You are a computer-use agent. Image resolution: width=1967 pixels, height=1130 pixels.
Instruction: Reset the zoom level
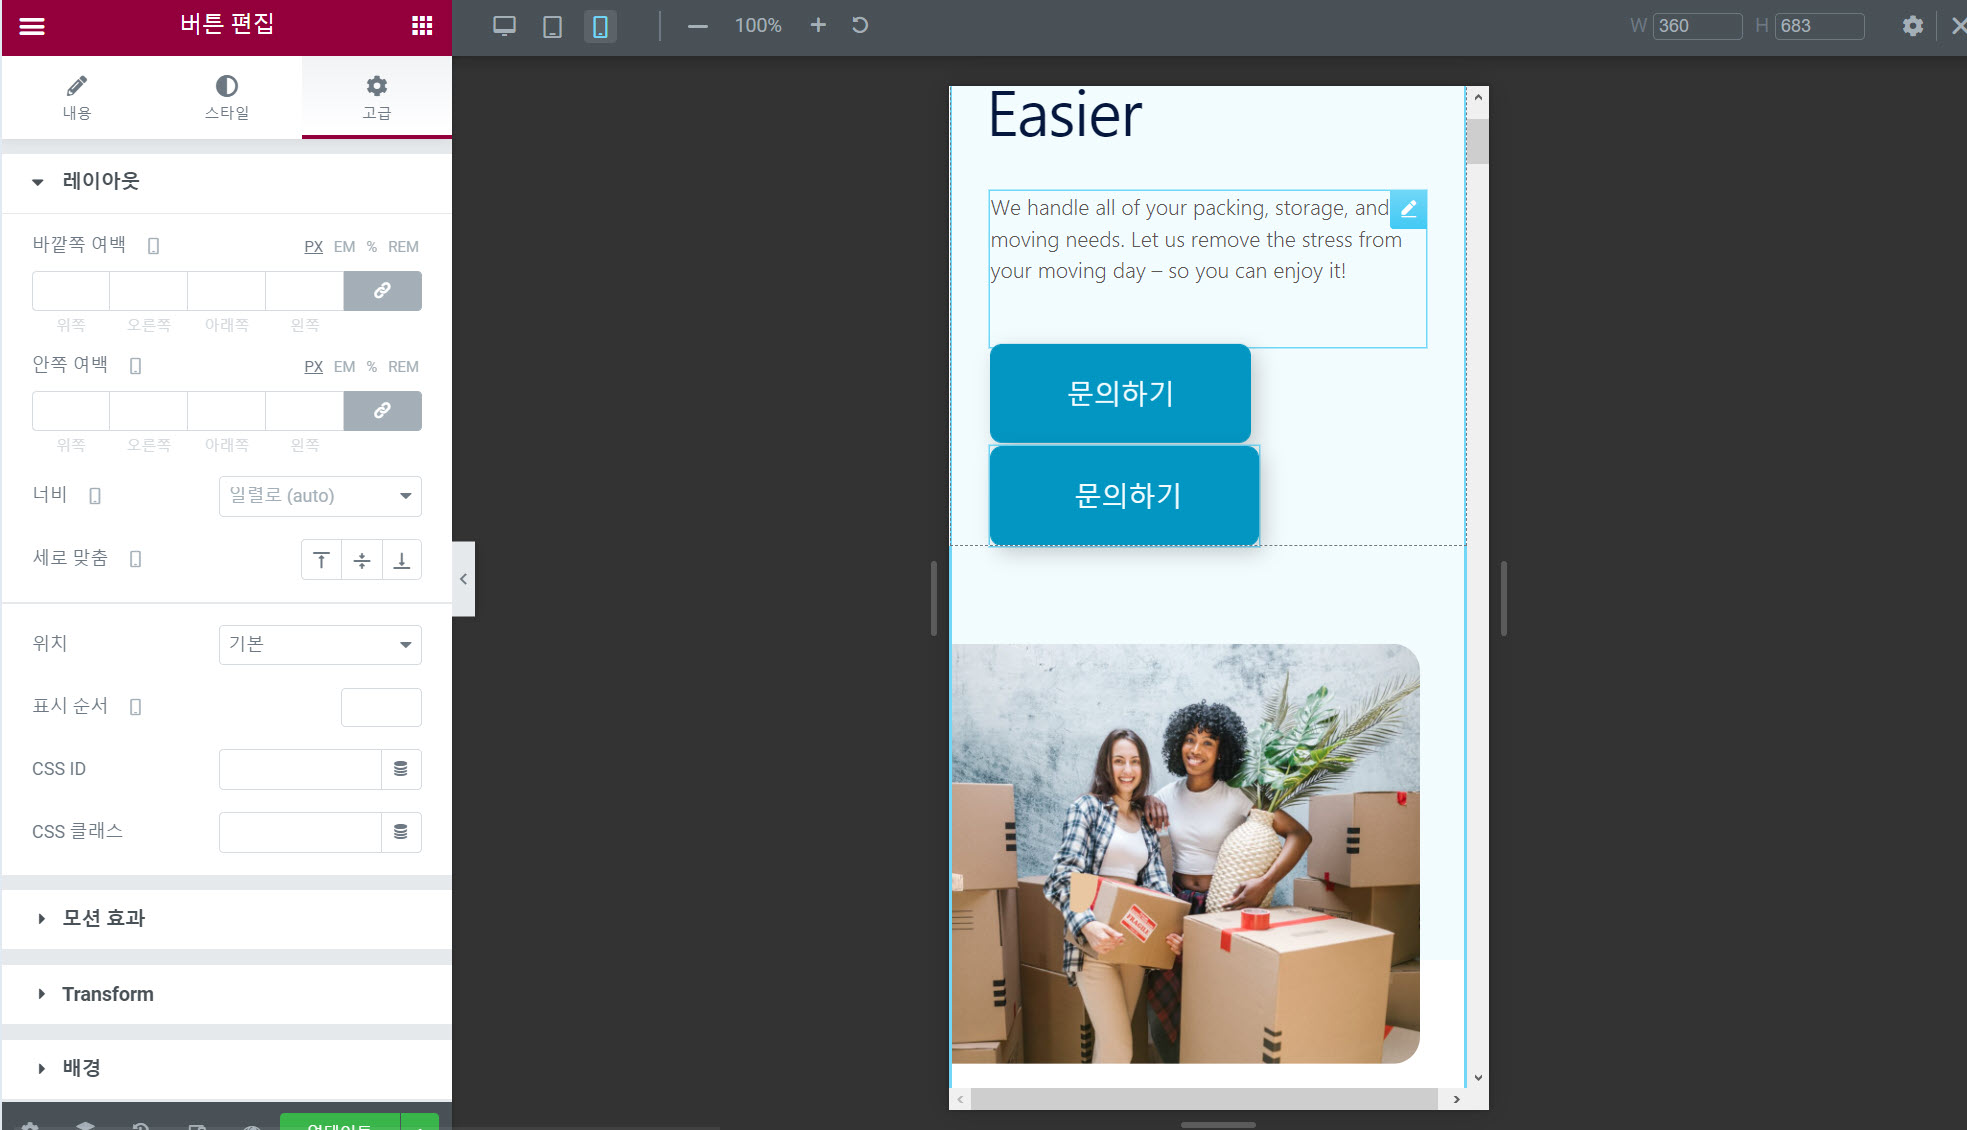(860, 25)
